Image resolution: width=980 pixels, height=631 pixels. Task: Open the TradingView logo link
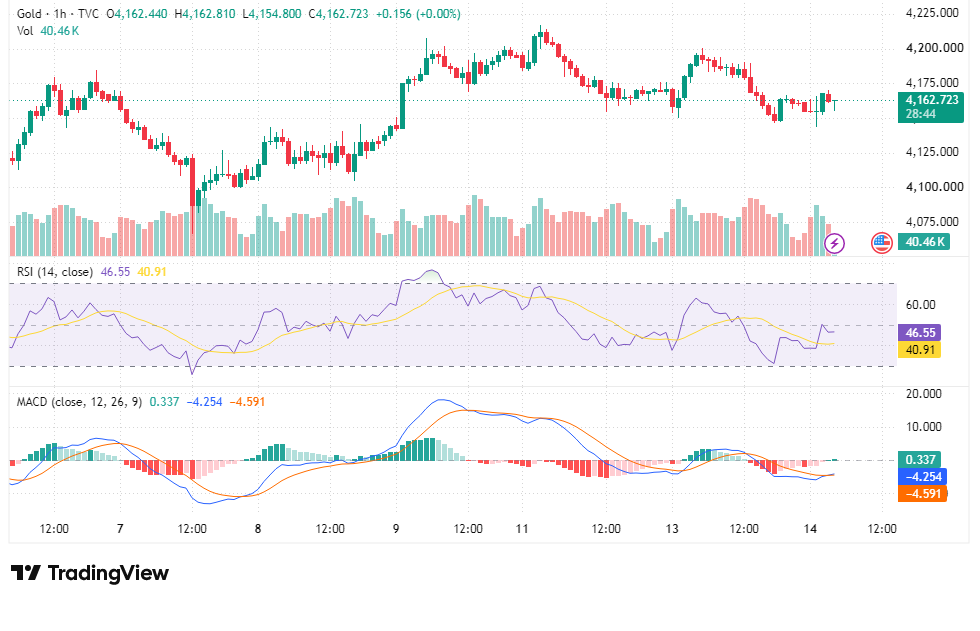click(90, 573)
